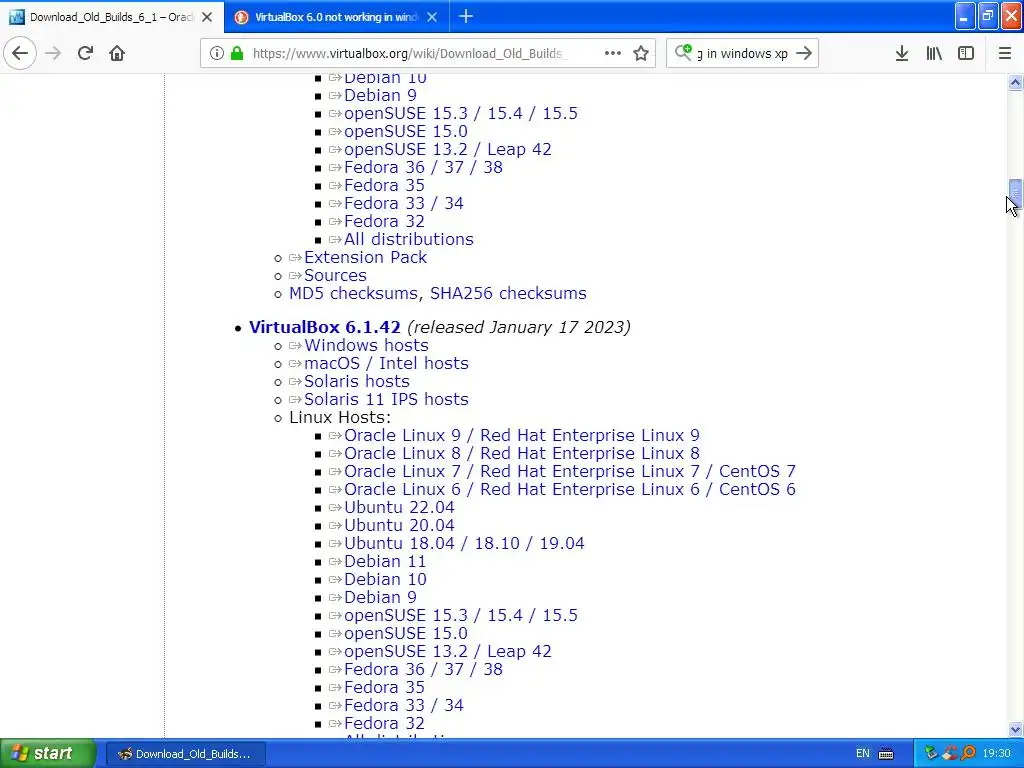1024x768 pixels.
Task: Open the first openSUSE 13.2 / Leap 42 link
Action: 447,150
